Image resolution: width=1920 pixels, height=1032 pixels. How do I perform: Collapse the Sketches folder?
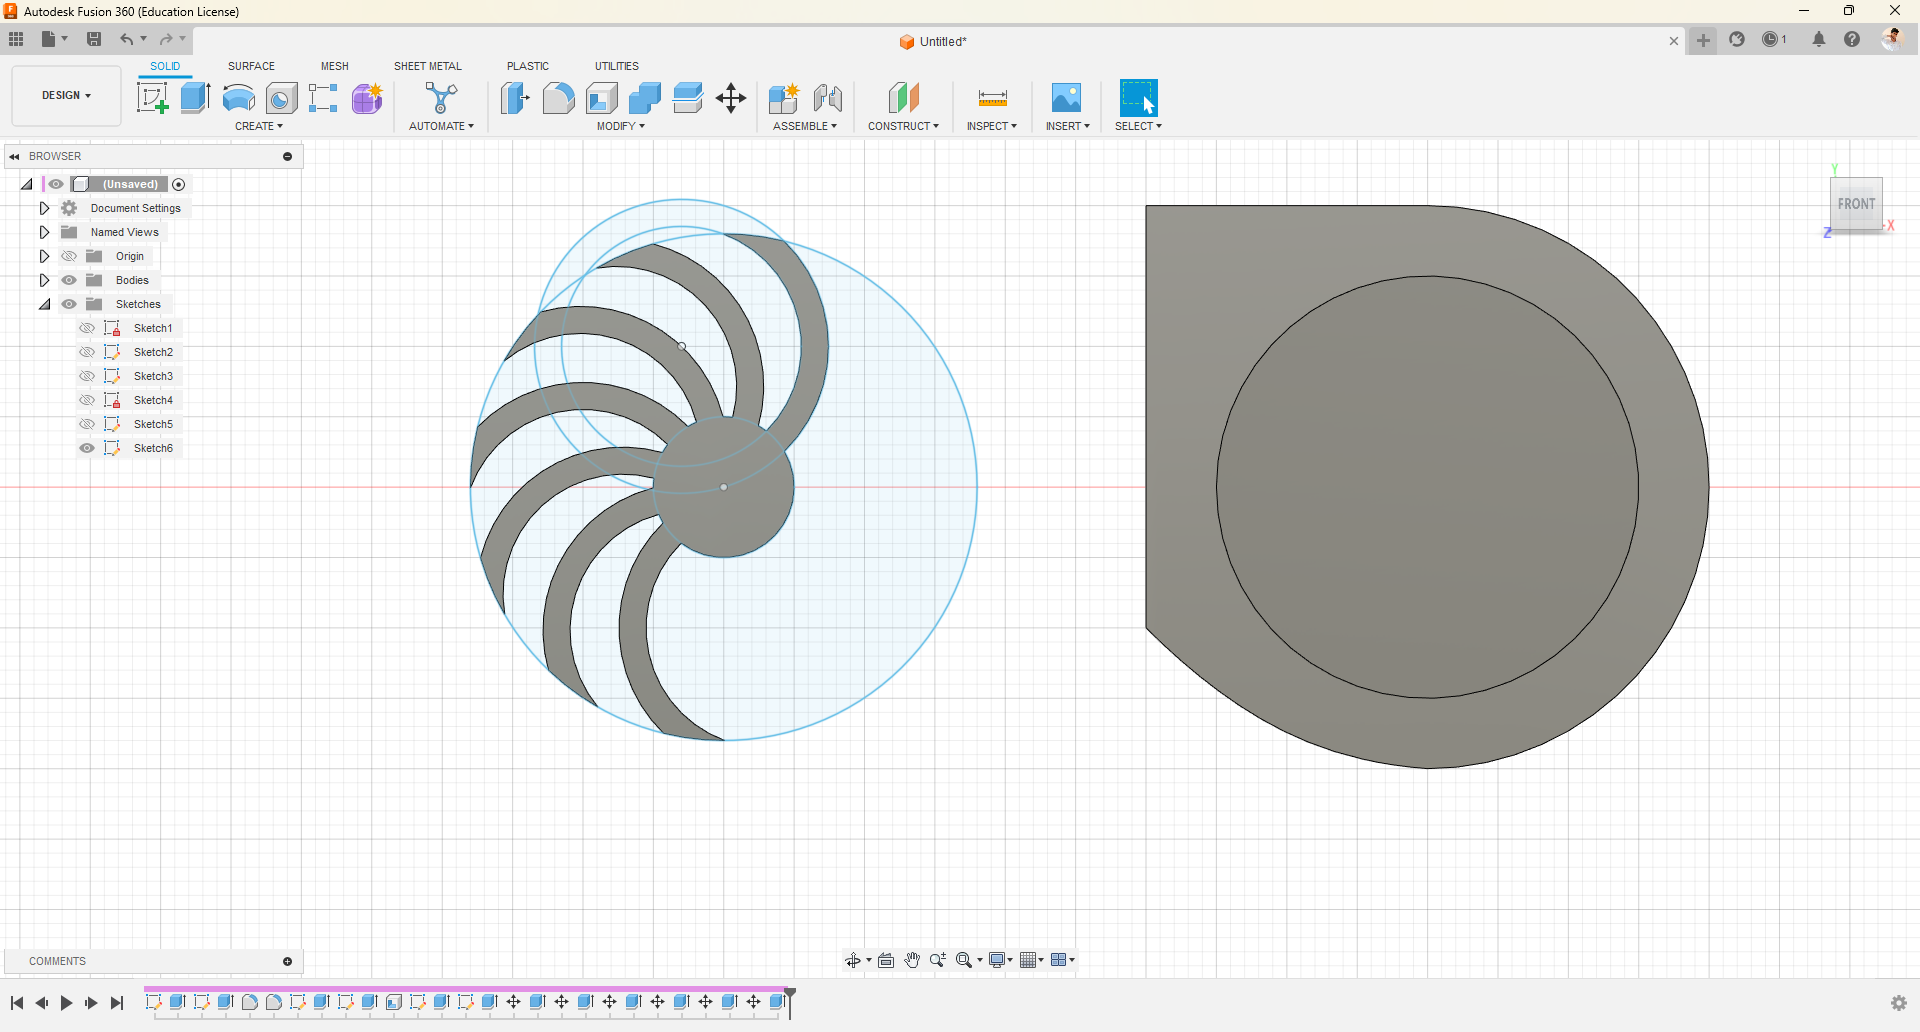pos(44,304)
